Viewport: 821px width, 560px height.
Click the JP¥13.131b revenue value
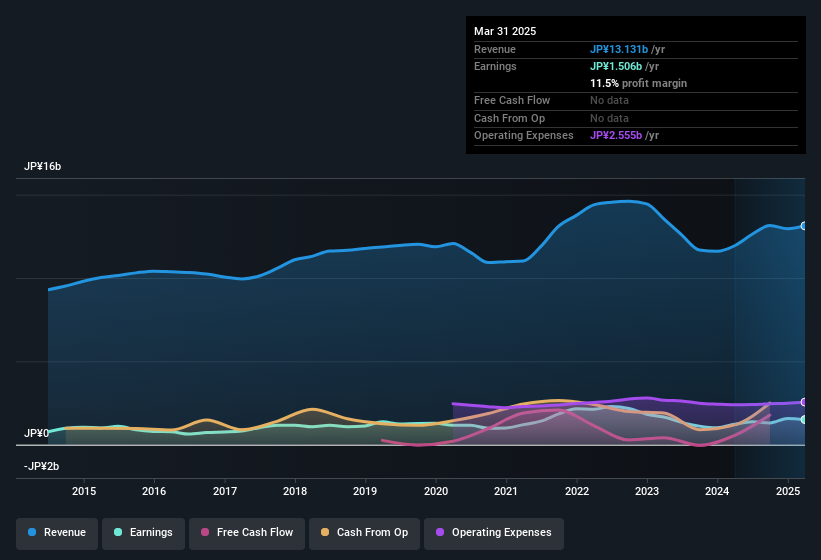click(619, 49)
